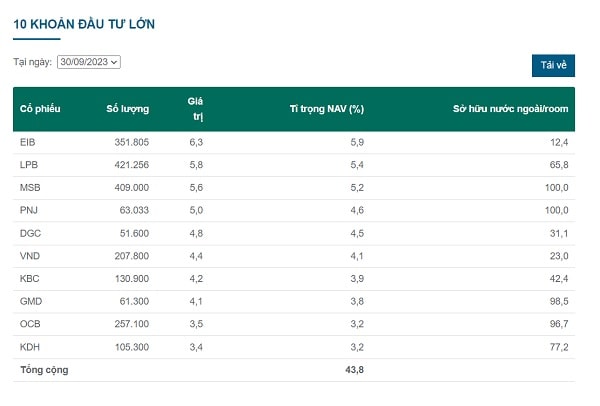Select the KDH stock ticker cell
The width and height of the screenshot is (600, 406).
[29, 347]
